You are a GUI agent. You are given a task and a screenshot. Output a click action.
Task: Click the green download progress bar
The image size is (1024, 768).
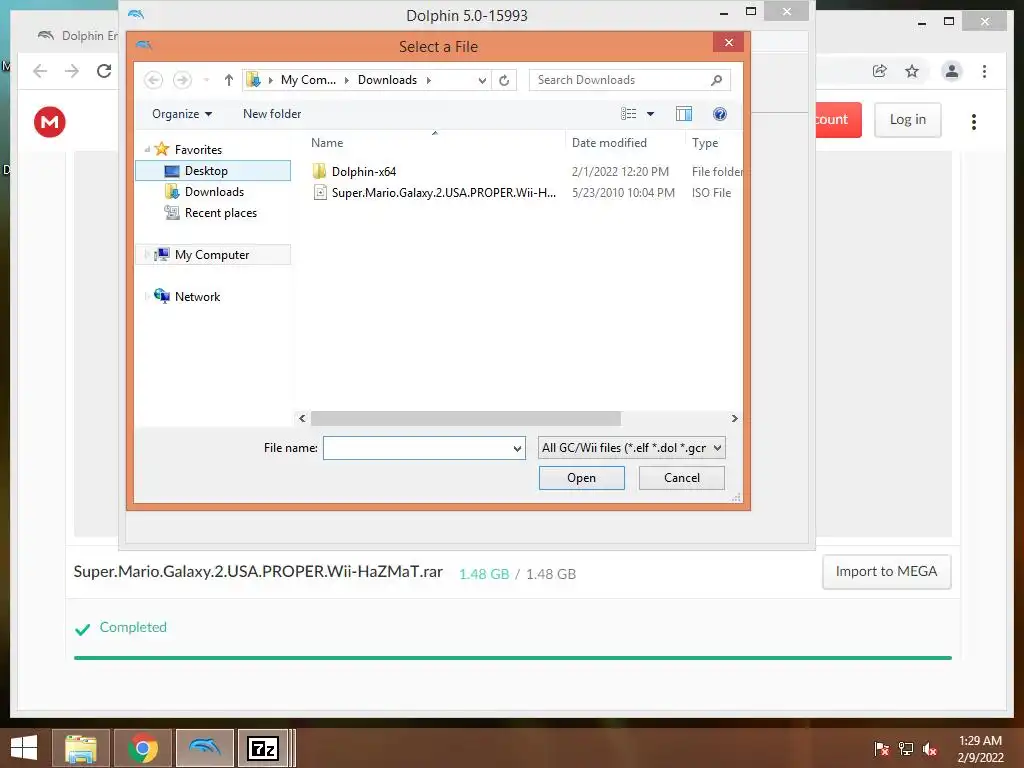click(x=513, y=658)
